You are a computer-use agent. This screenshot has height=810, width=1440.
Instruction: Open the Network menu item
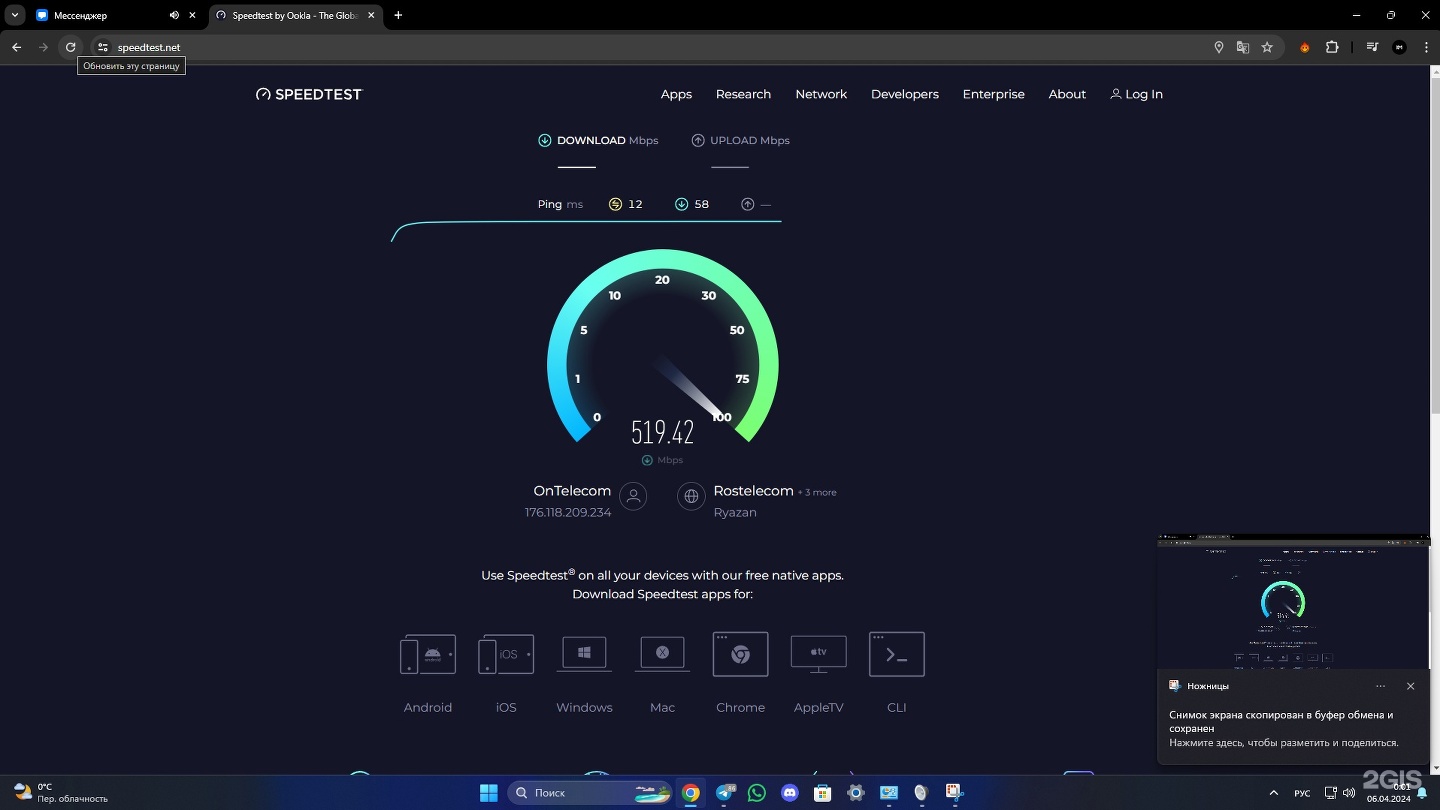[x=821, y=94]
